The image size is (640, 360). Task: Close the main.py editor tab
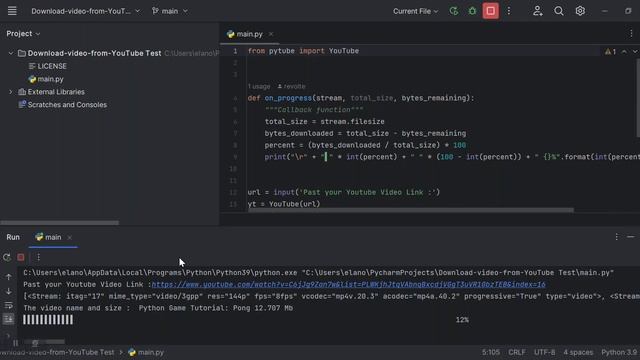point(271,34)
